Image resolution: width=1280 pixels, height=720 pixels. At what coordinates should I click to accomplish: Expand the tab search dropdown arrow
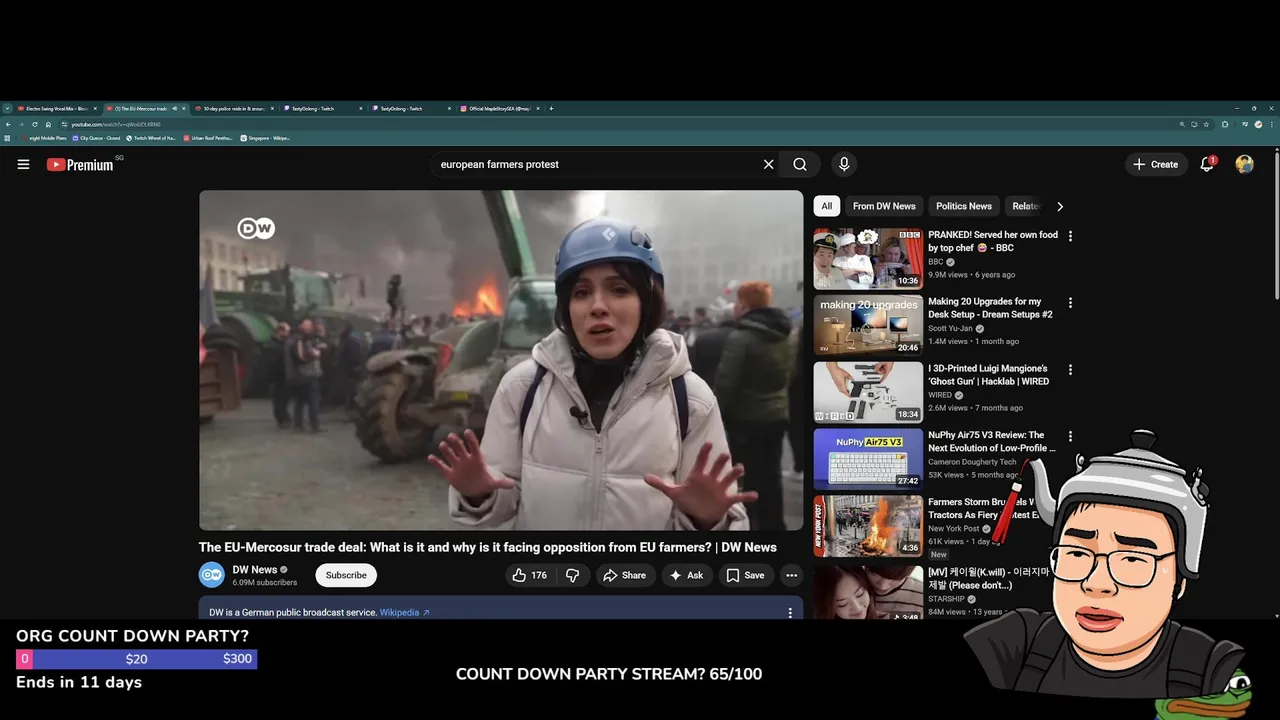pos(7,108)
